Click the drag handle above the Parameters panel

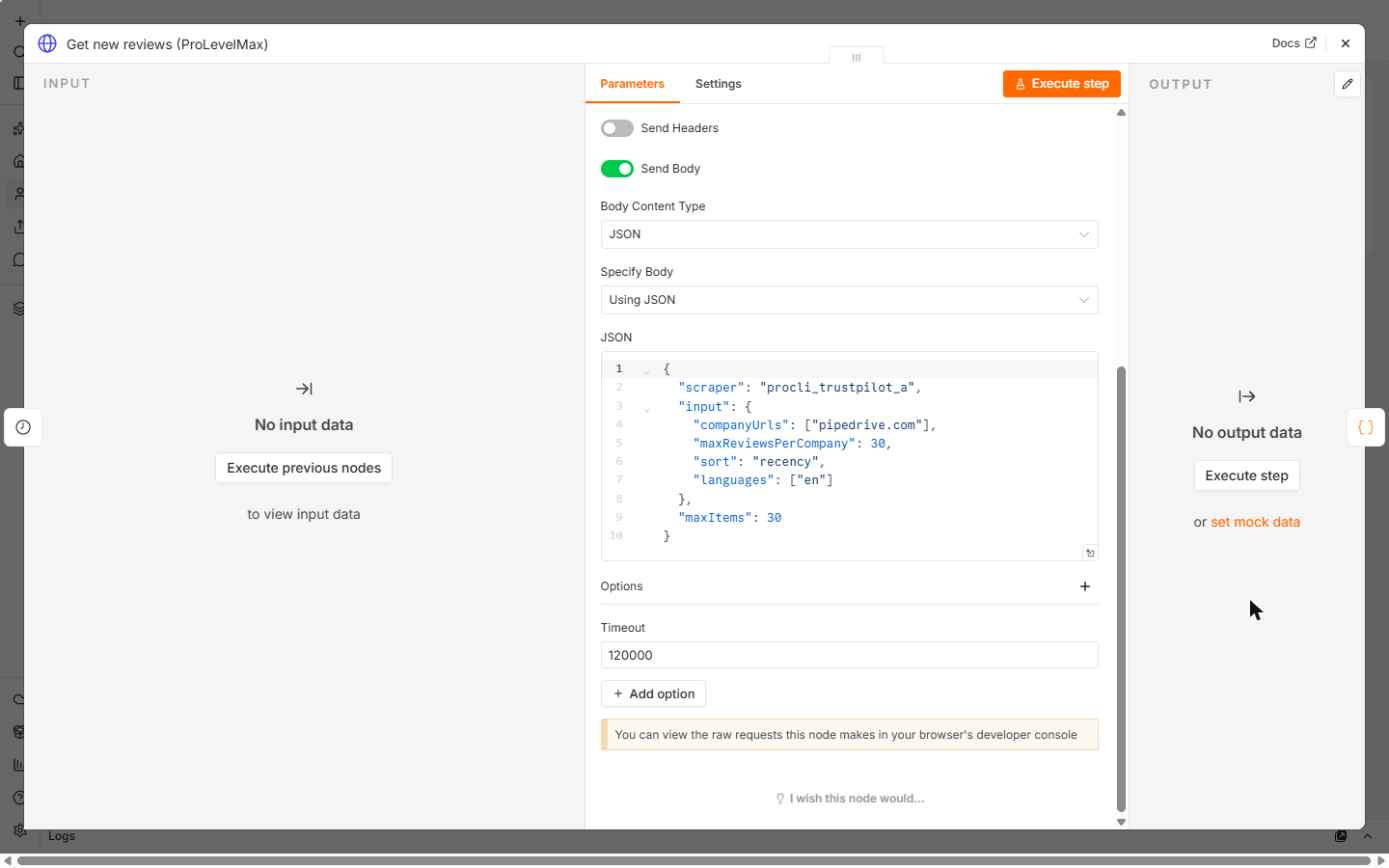coord(856,57)
